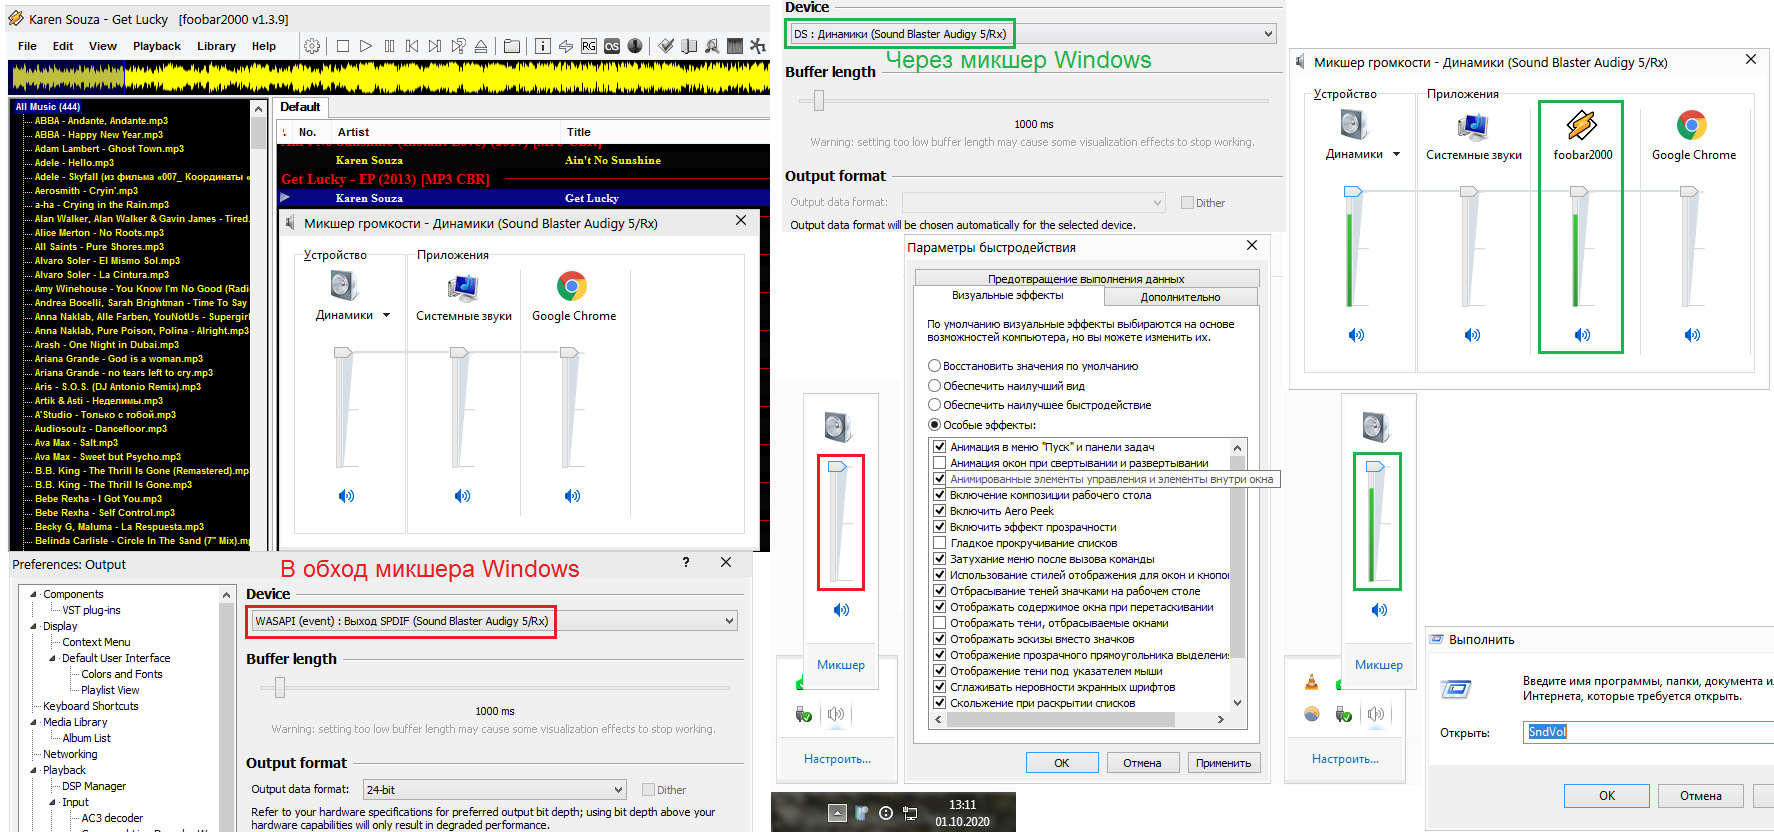Viewport: 1774px width, 832px height.
Task: Click the double arrow convert icon in toolbar
Action: (x=566, y=46)
